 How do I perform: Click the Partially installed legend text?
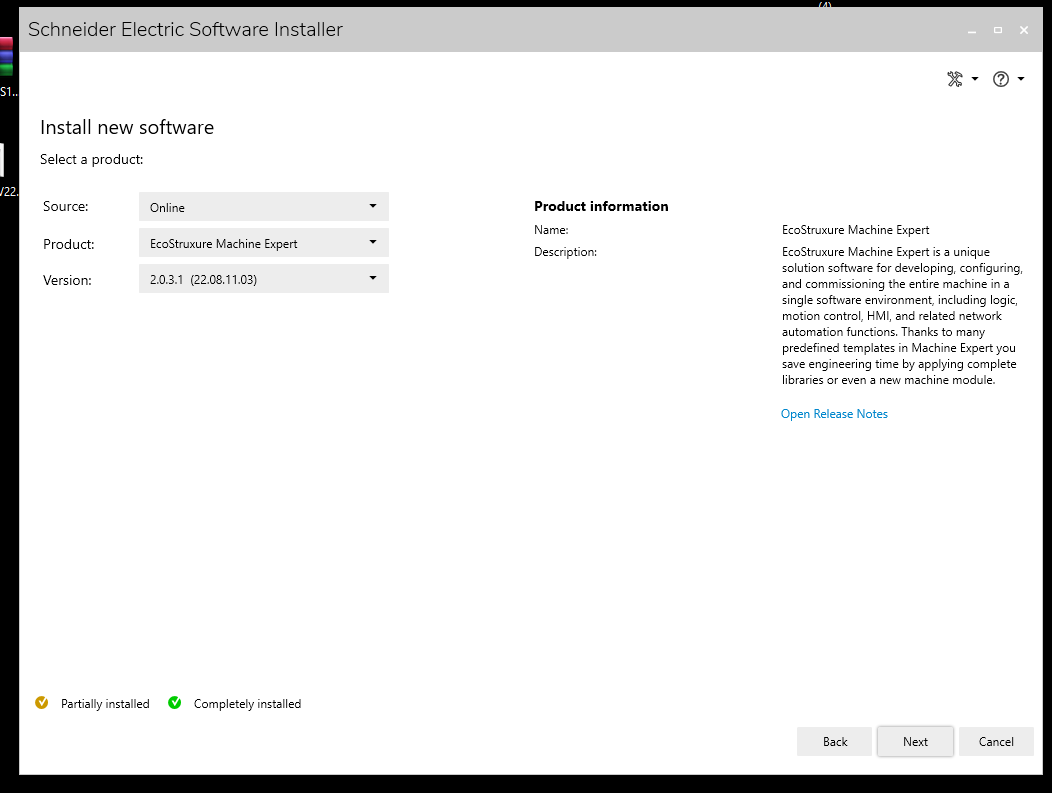[x=105, y=704]
